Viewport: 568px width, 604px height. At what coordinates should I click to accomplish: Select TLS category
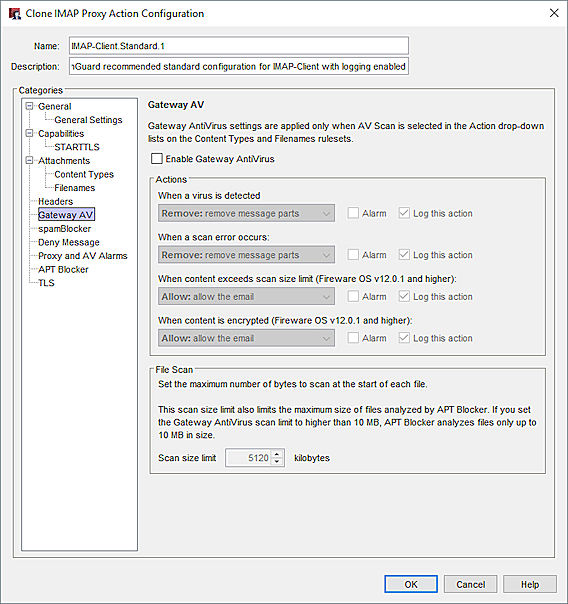46,283
